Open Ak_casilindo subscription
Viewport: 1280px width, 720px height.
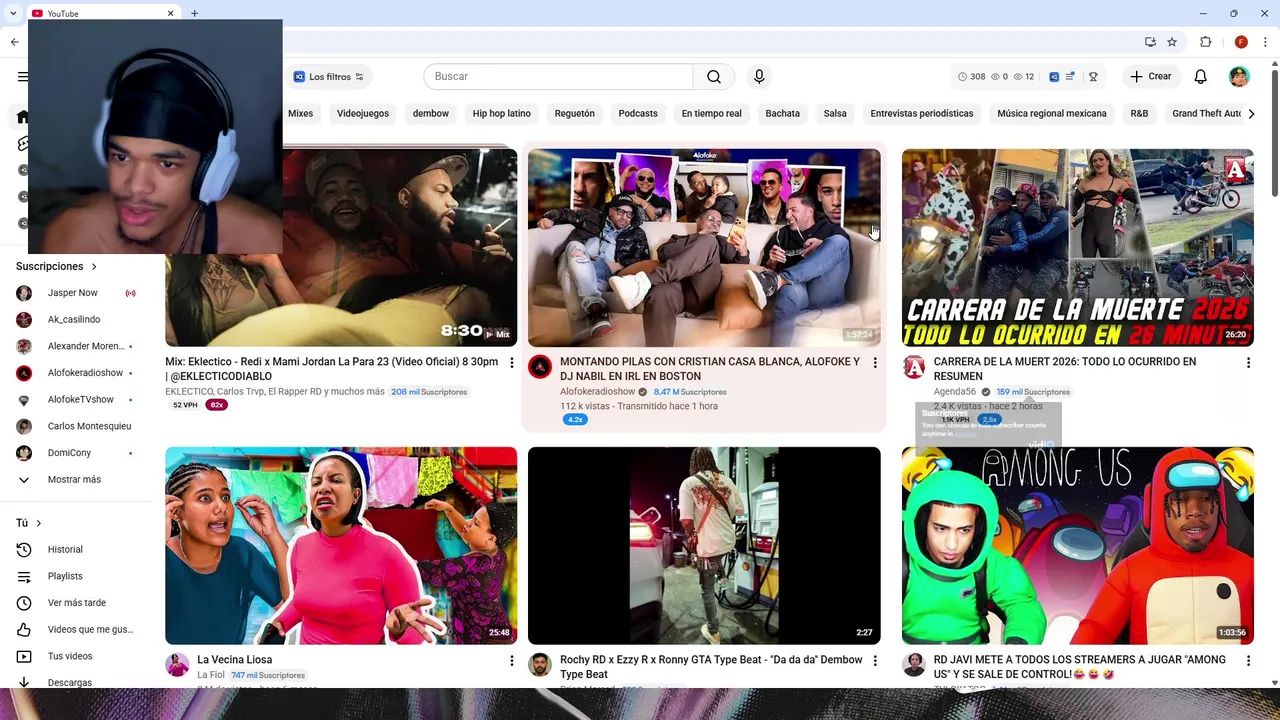tap(75, 320)
